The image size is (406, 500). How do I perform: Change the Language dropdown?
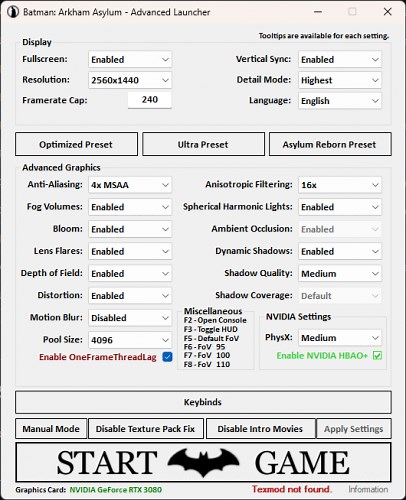[x=340, y=101]
